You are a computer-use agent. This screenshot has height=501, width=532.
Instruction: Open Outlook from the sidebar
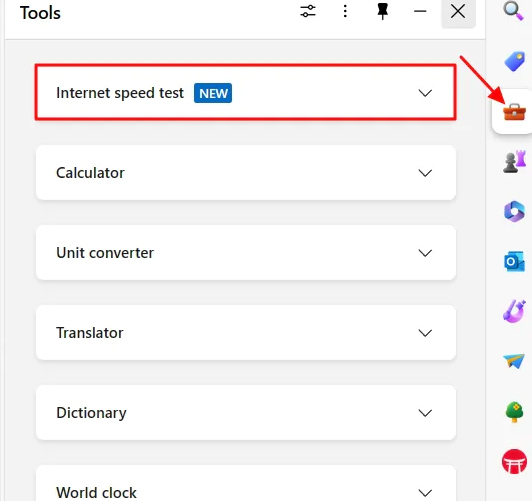click(514, 262)
